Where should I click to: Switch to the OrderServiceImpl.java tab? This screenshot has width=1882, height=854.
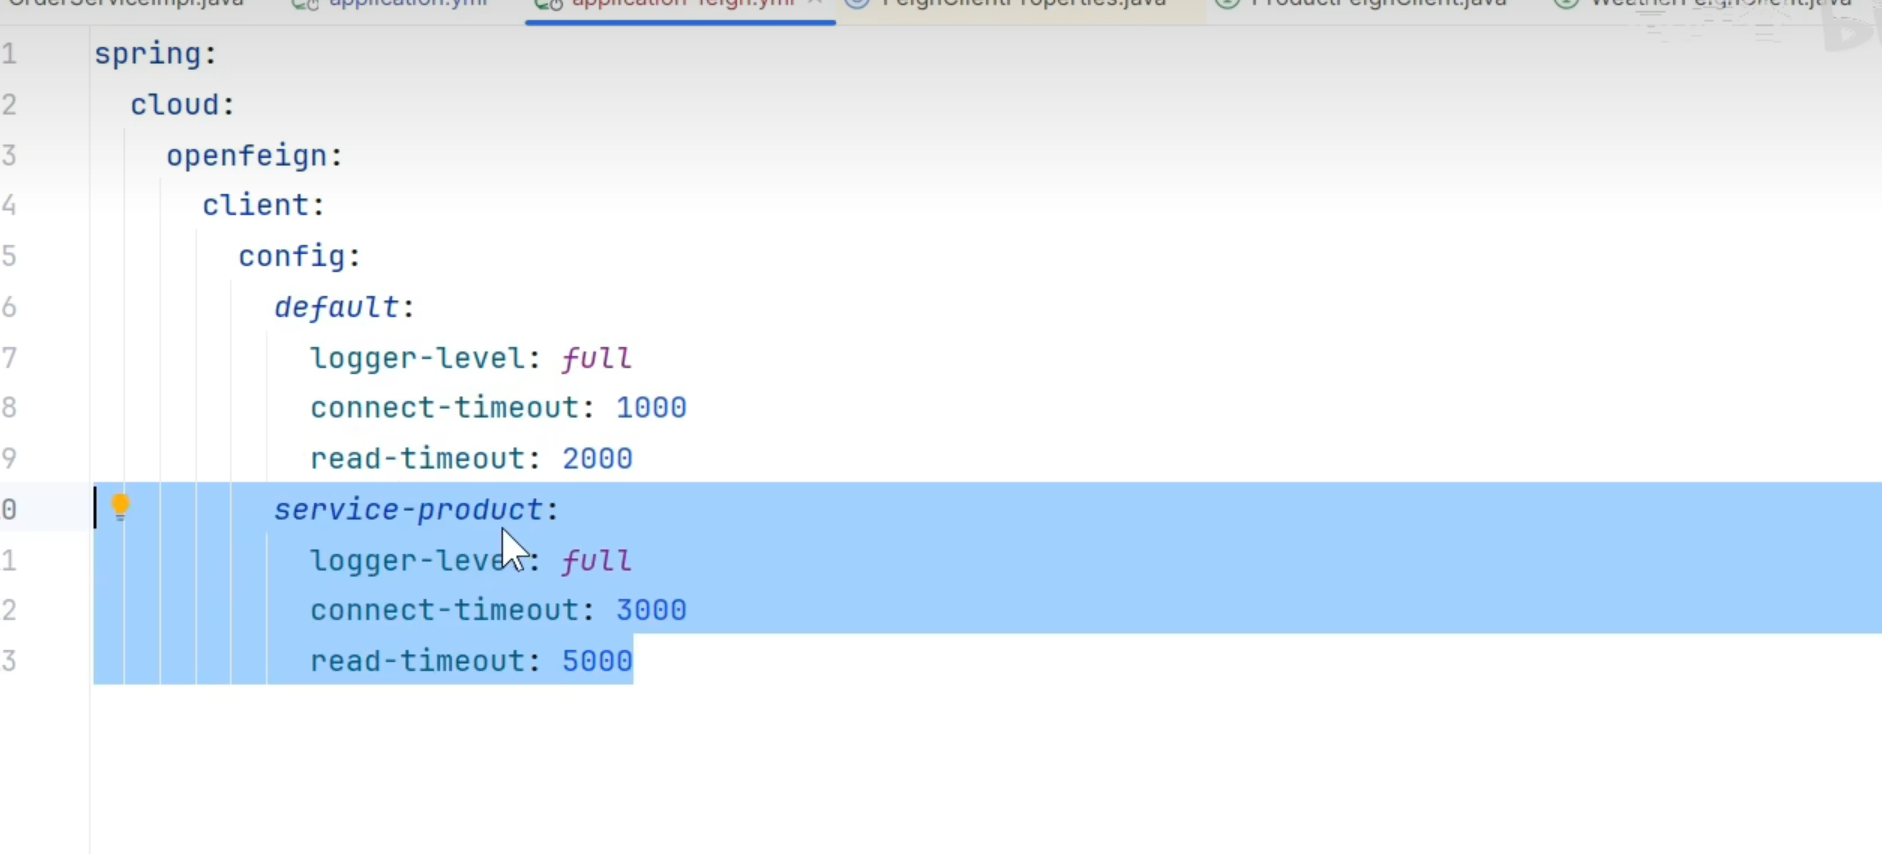point(126,4)
